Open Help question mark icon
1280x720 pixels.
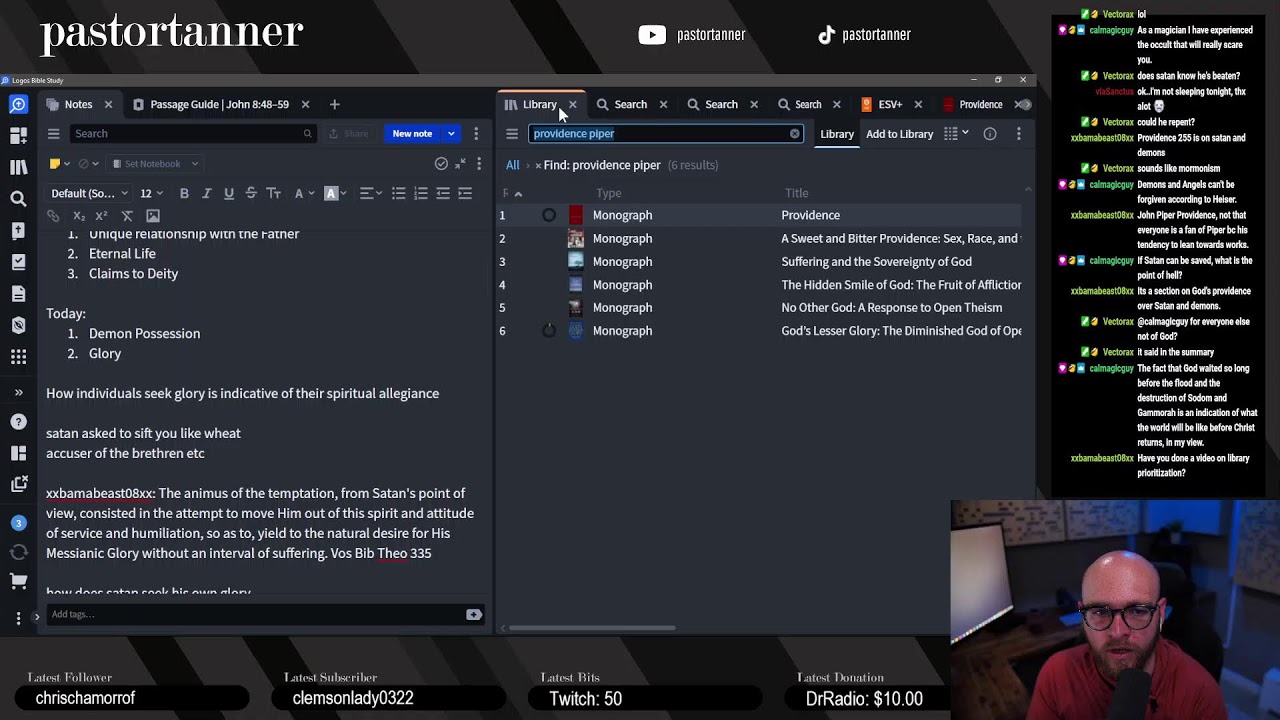(x=18, y=422)
